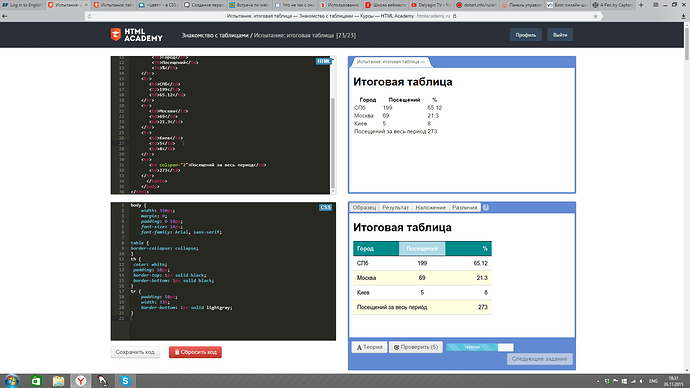
Task: Open the green Store app in taskbar
Action: pos(36,381)
